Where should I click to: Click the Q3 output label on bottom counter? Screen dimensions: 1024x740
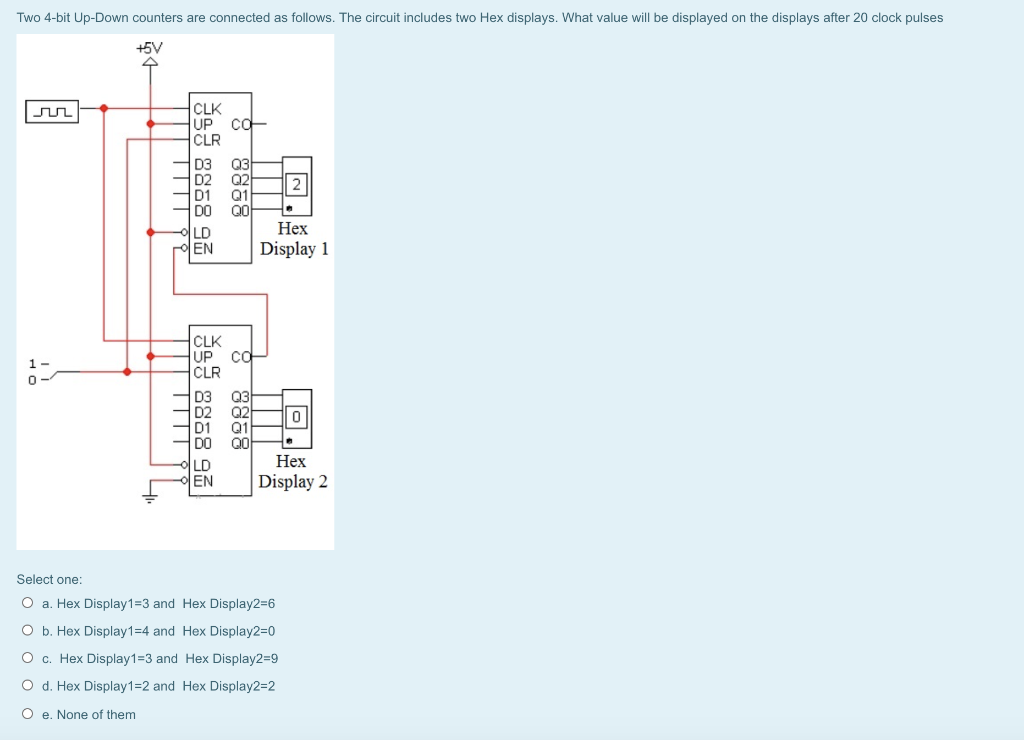238,395
